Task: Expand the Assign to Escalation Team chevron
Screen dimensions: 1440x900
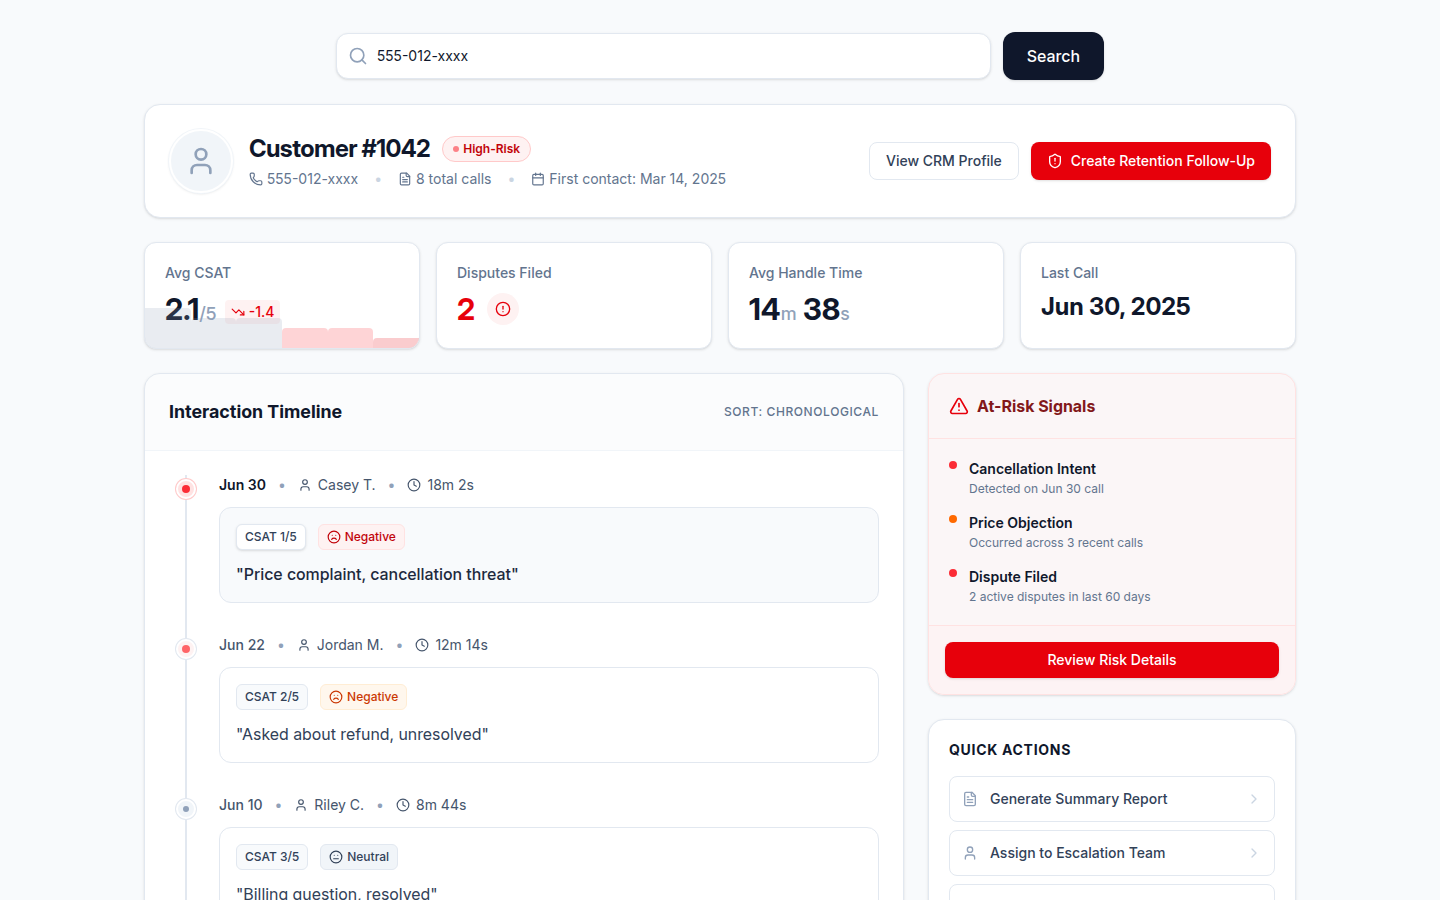Action: [x=1254, y=853]
